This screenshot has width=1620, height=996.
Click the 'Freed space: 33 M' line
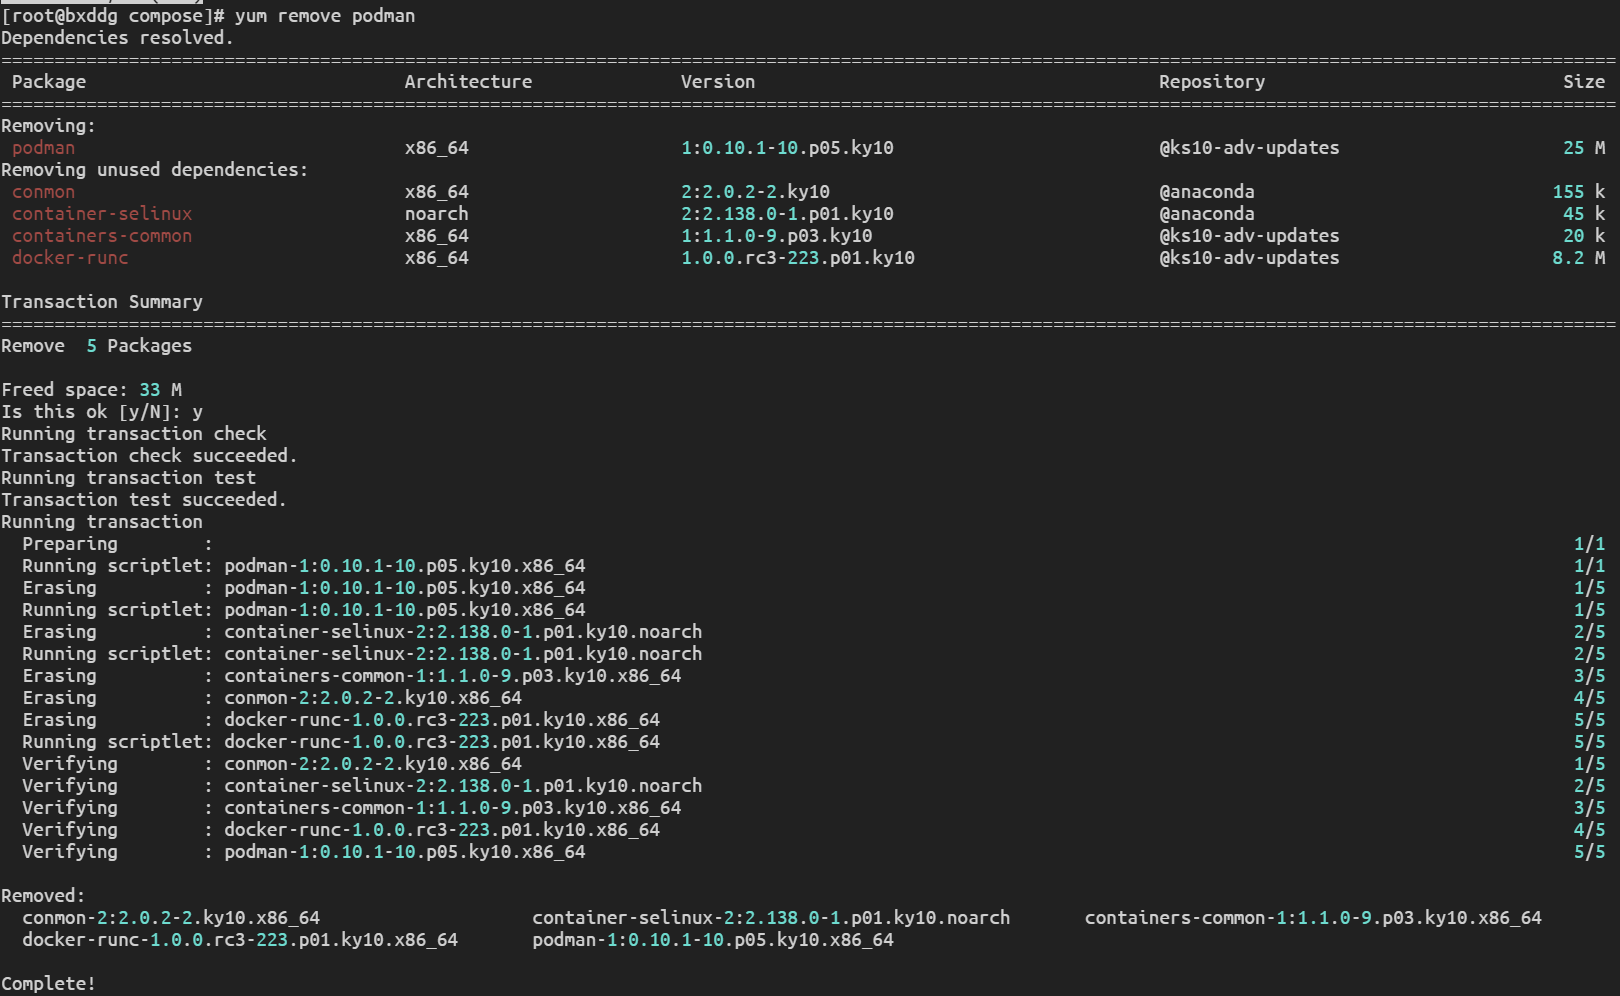(92, 390)
